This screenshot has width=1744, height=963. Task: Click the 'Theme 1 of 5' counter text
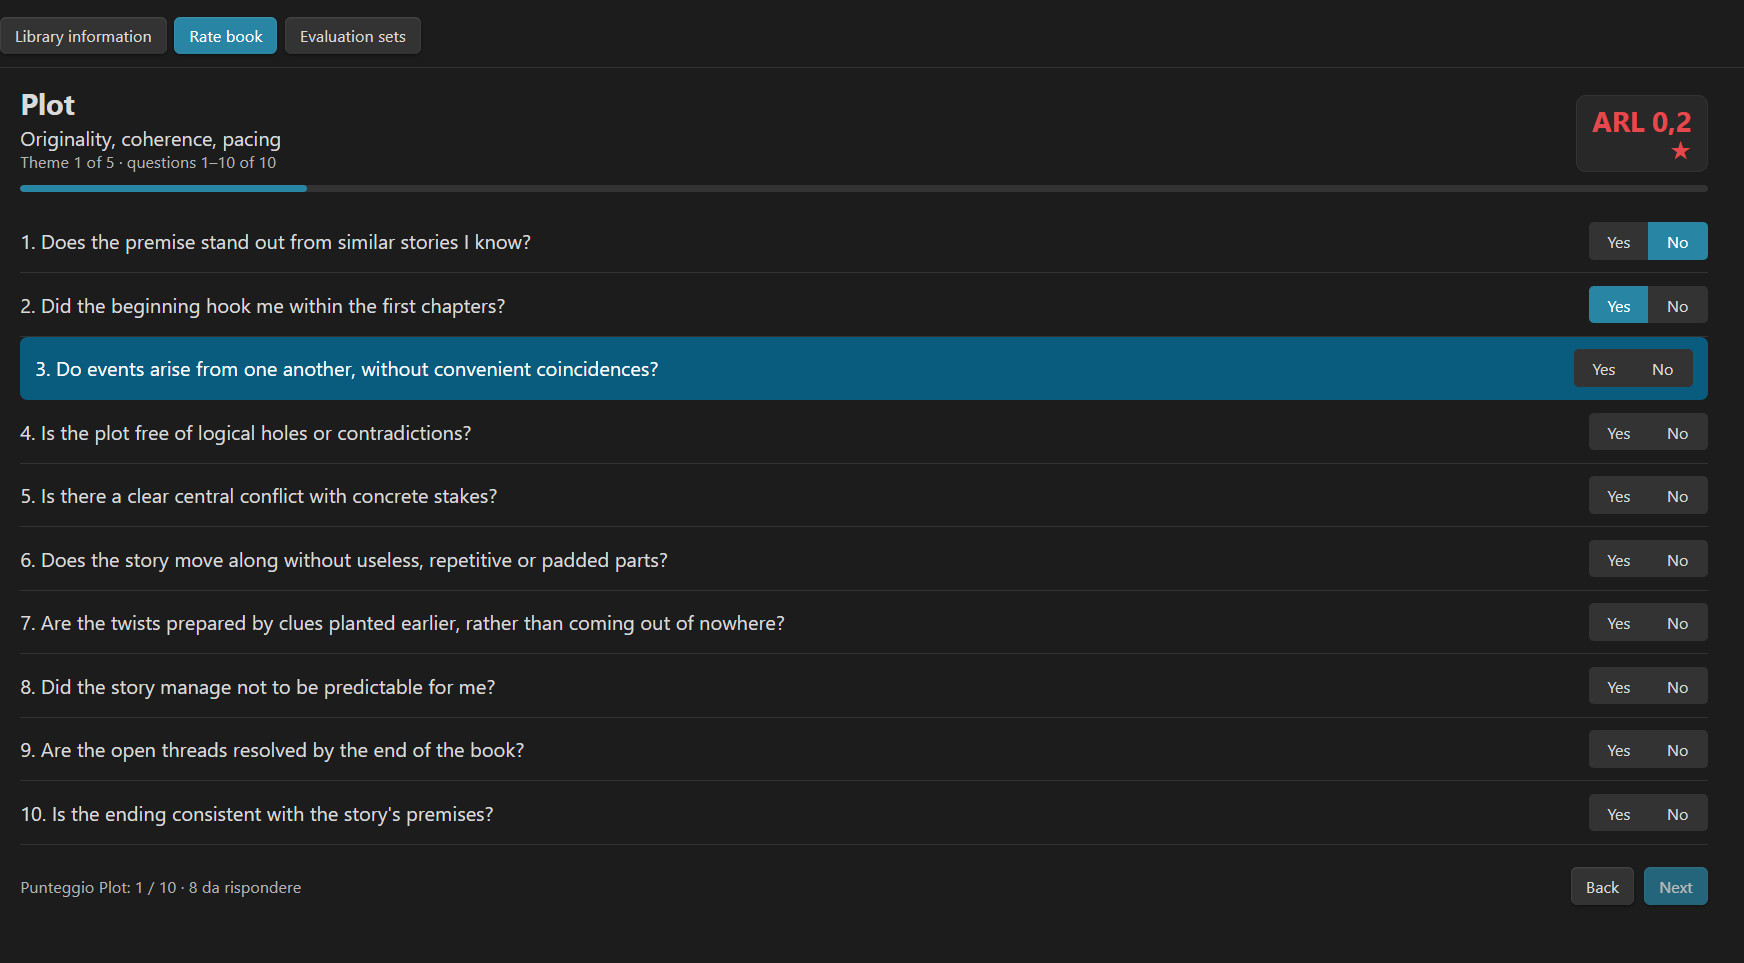pyautogui.click(x=67, y=162)
